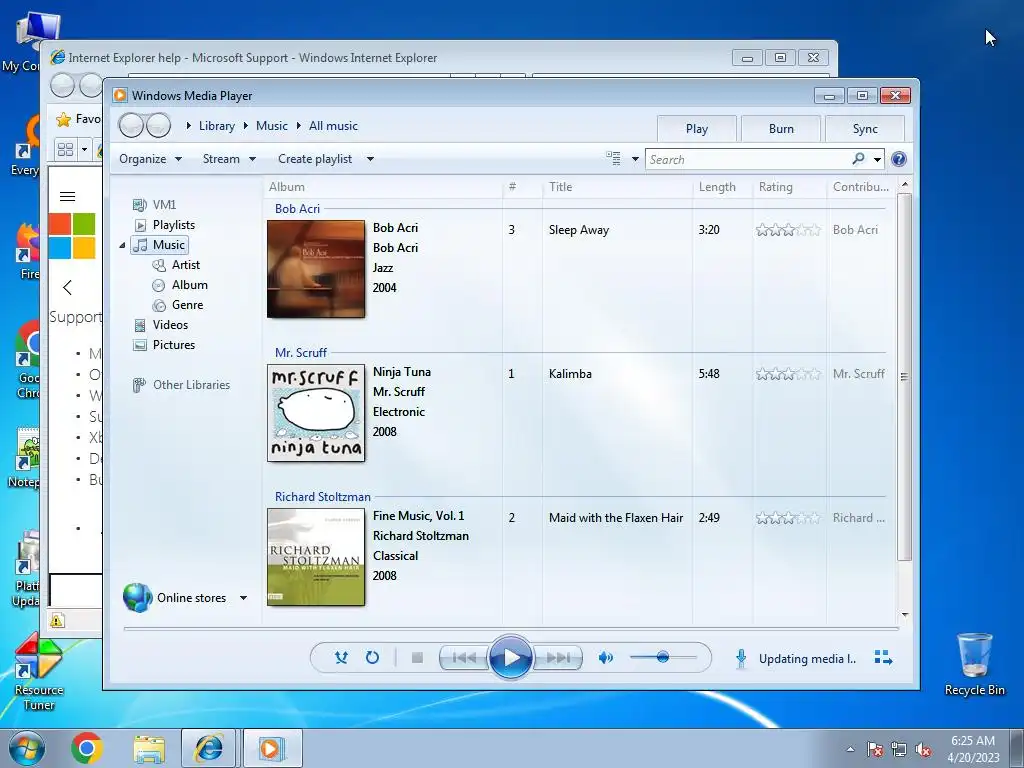This screenshot has height=768, width=1024.
Task: Switch to Now Playing view icon
Action: [883, 658]
